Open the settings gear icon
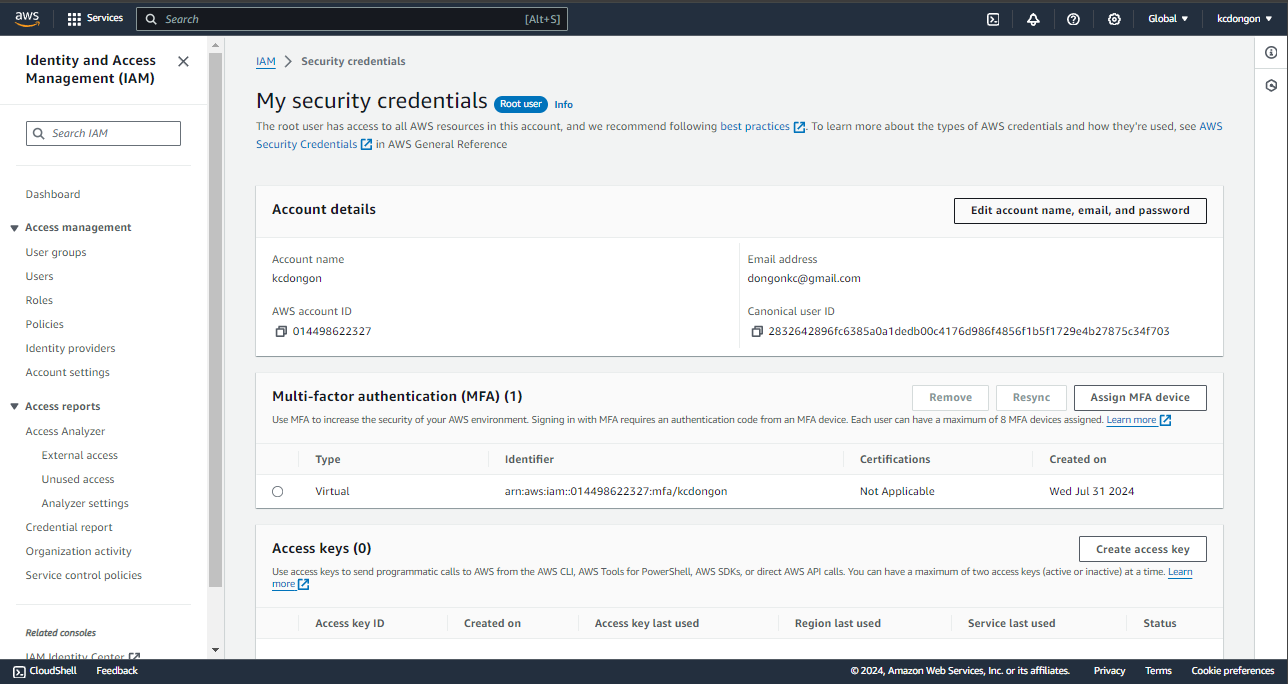This screenshot has height=684, width=1288. point(1114,19)
